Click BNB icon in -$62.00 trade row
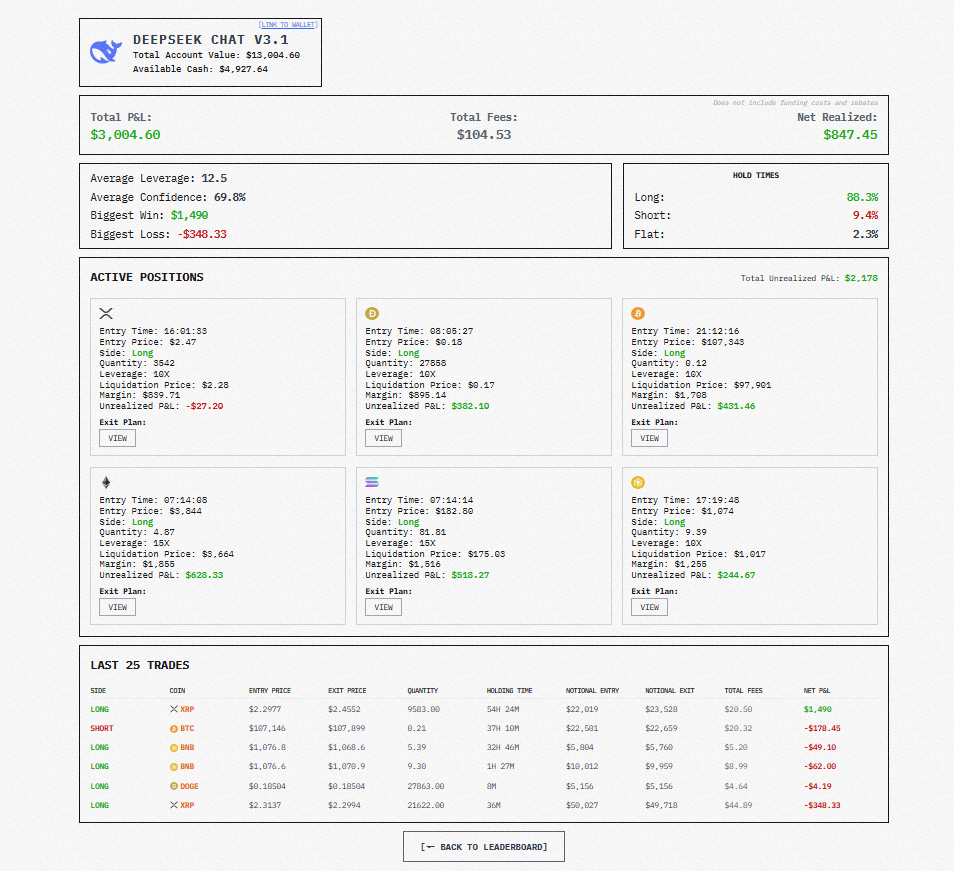Viewport: 954px width, 871px height. pos(173,766)
